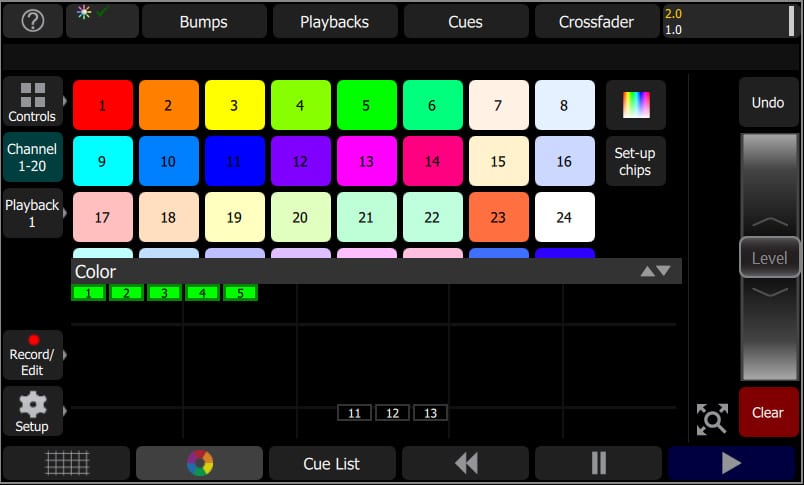The image size is (804, 485).
Task: Toggle channel 12 in the channel grid
Action: [x=392, y=413]
